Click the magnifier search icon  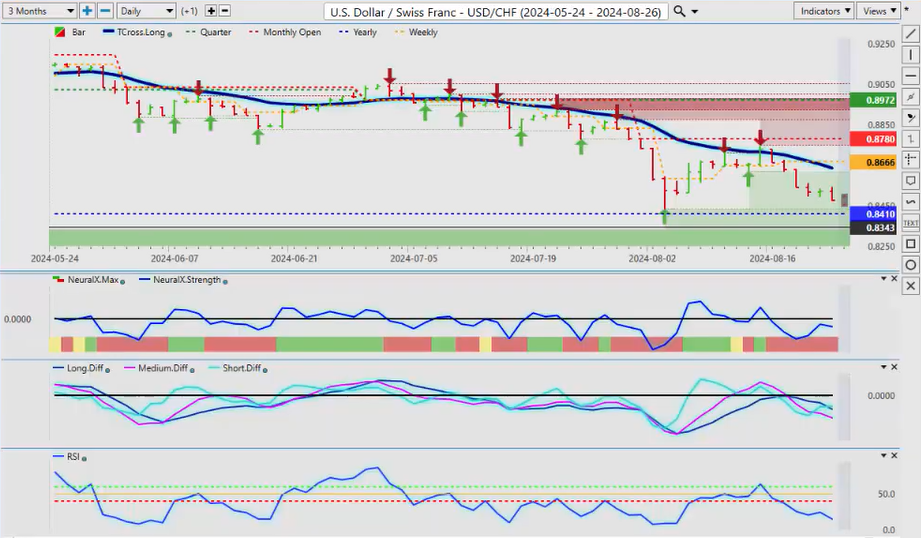(x=680, y=11)
